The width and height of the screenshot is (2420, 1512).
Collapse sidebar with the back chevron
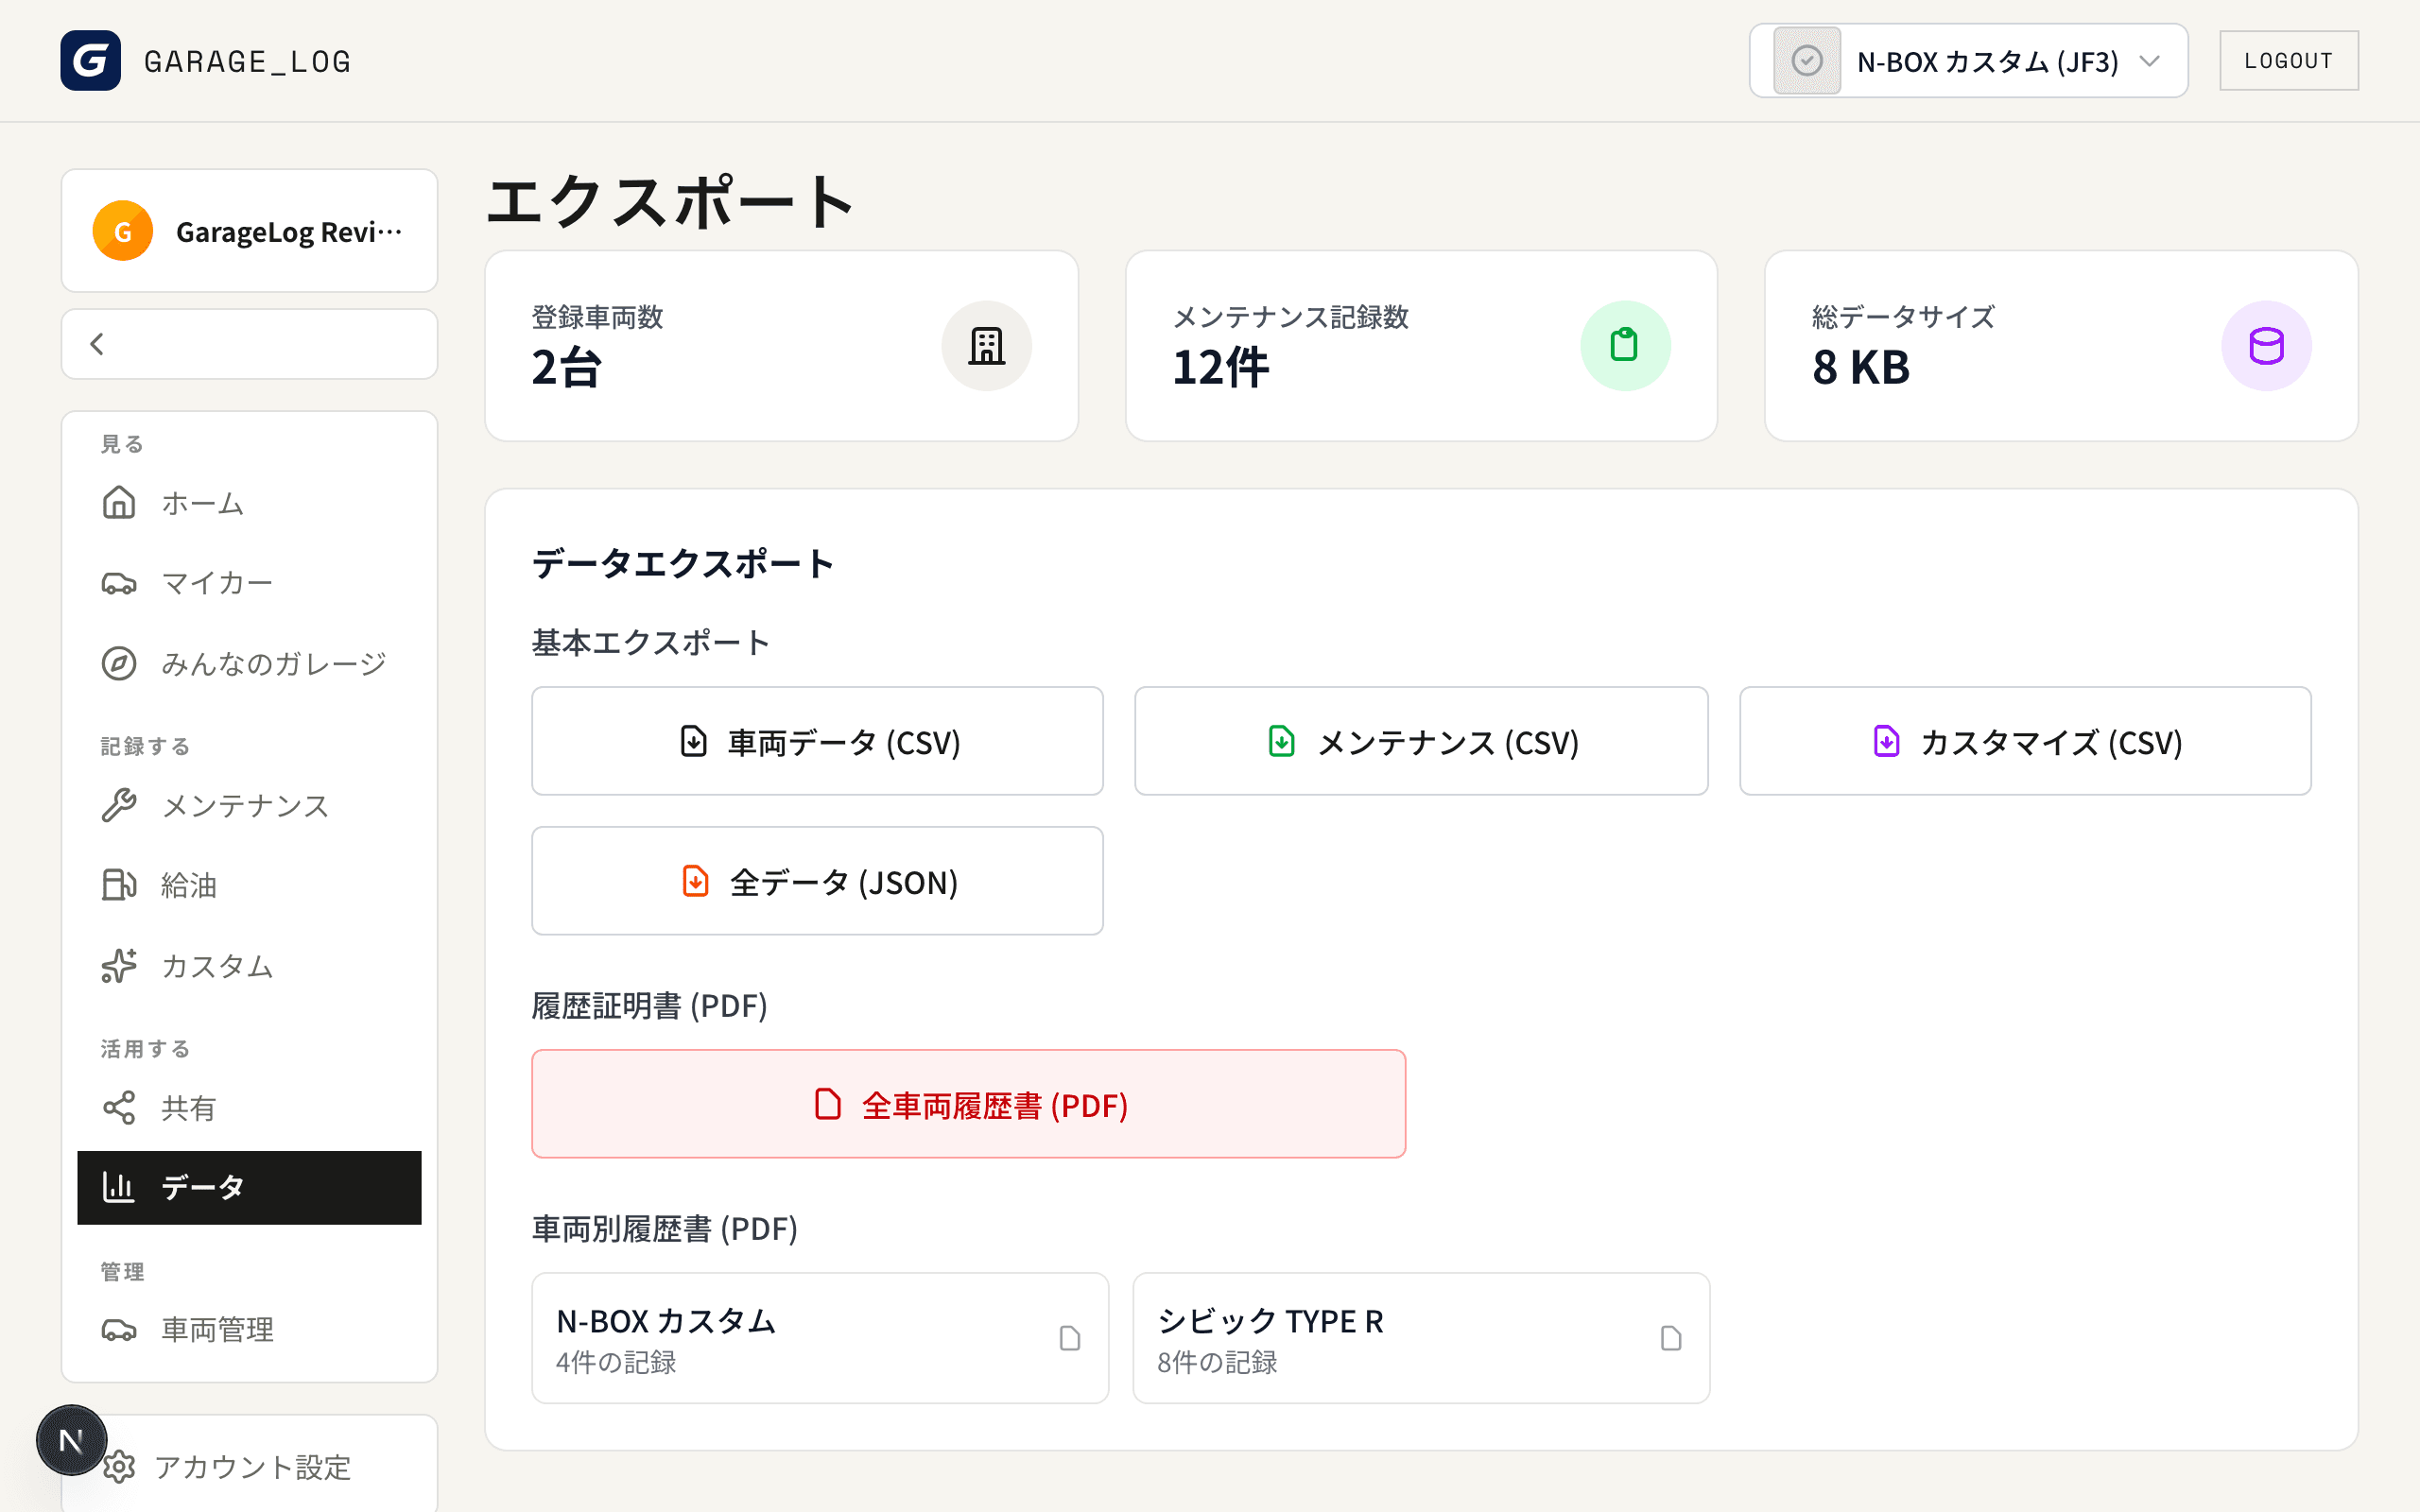[97, 344]
